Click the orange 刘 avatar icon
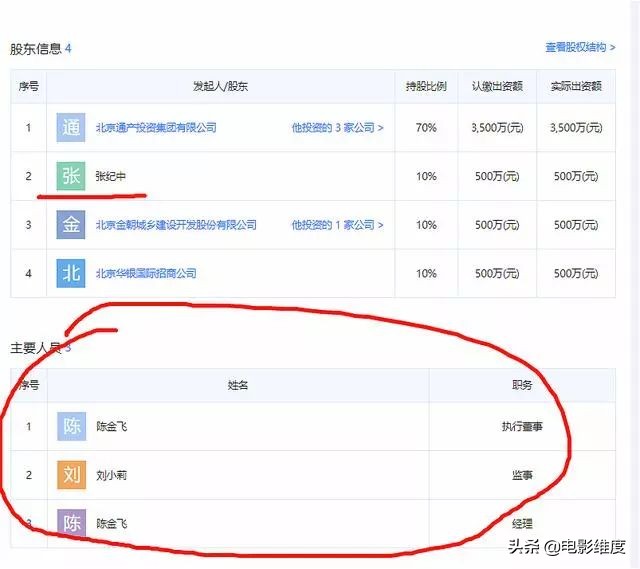Viewport: 640px width, 569px height. (x=71, y=475)
